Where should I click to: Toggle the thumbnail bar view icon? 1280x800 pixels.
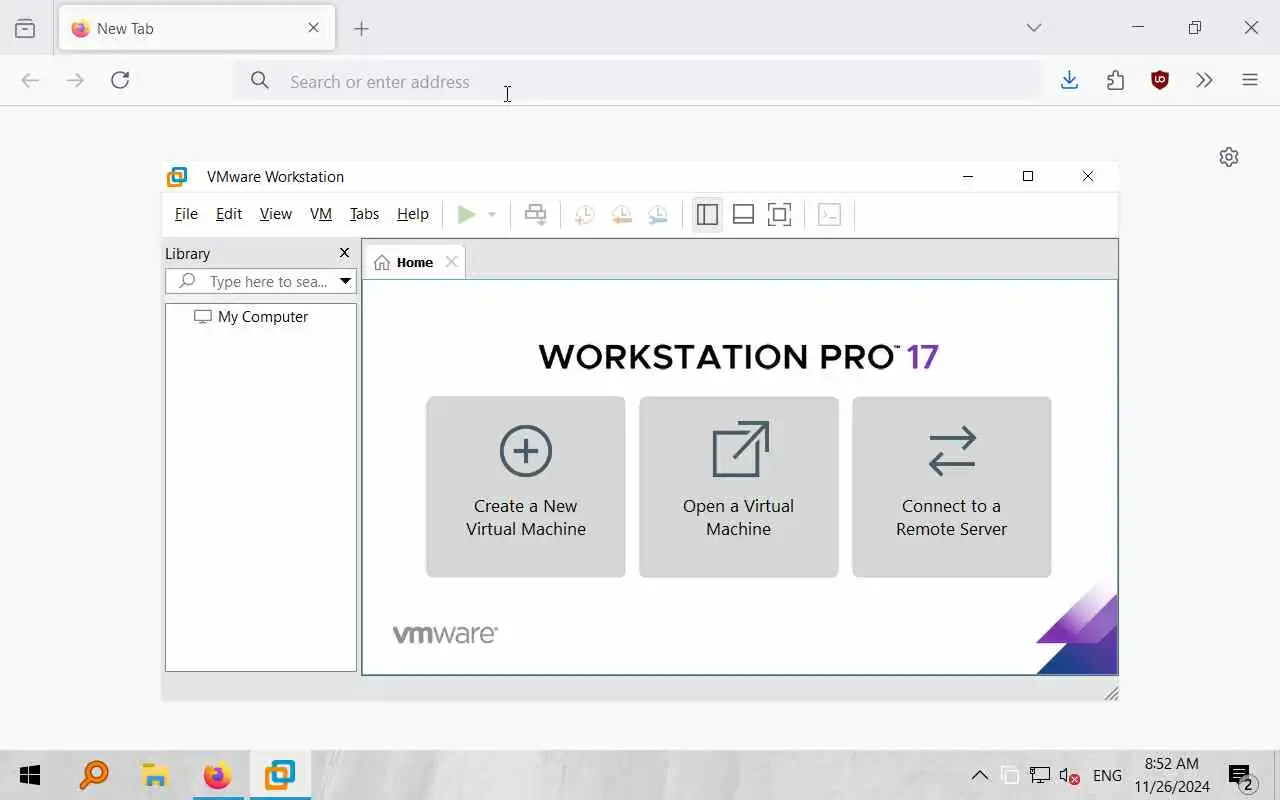743,214
